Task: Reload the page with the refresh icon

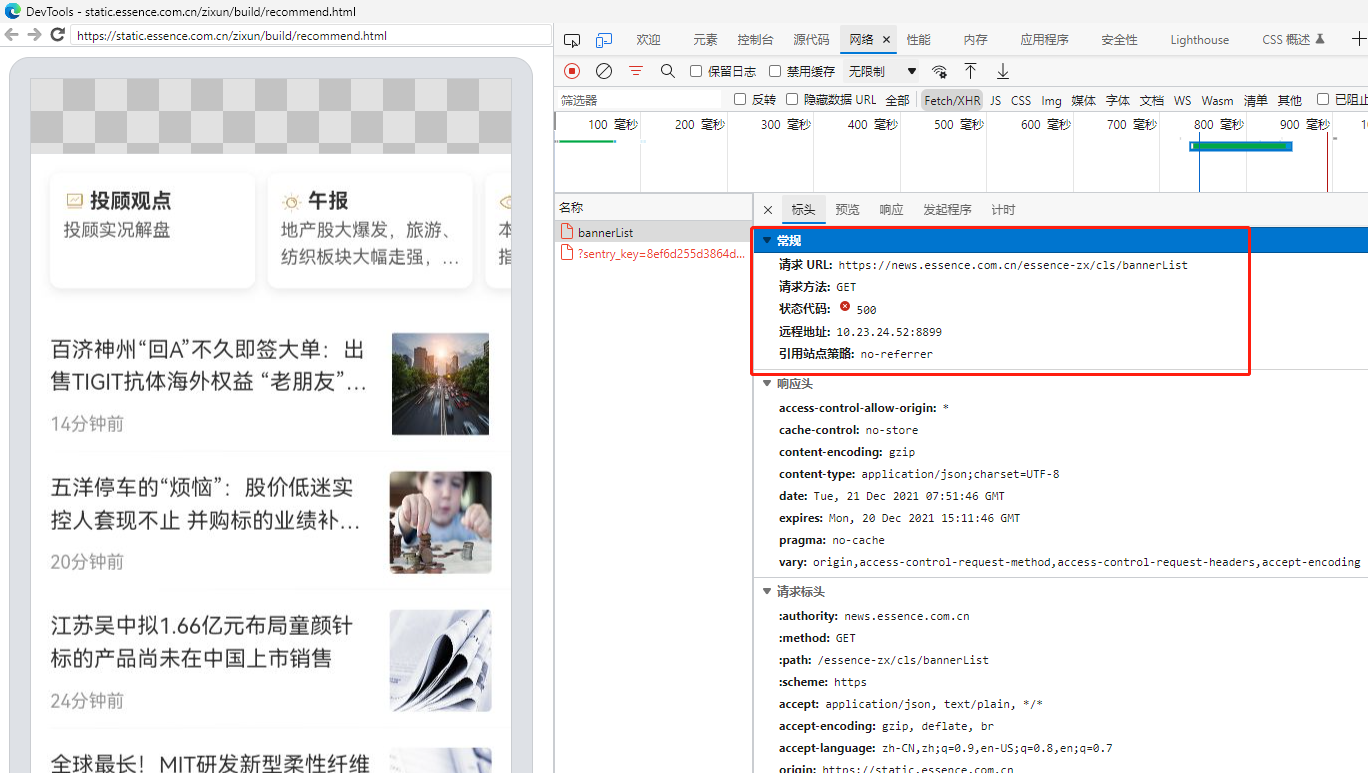Action: point(57,35)
